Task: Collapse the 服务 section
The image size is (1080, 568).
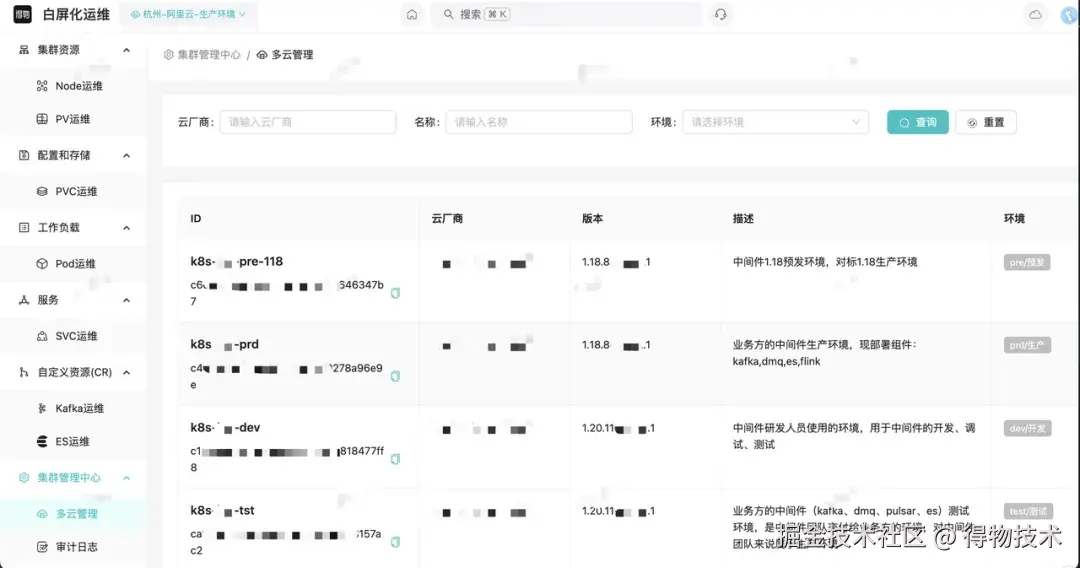Action: point(127,300)
